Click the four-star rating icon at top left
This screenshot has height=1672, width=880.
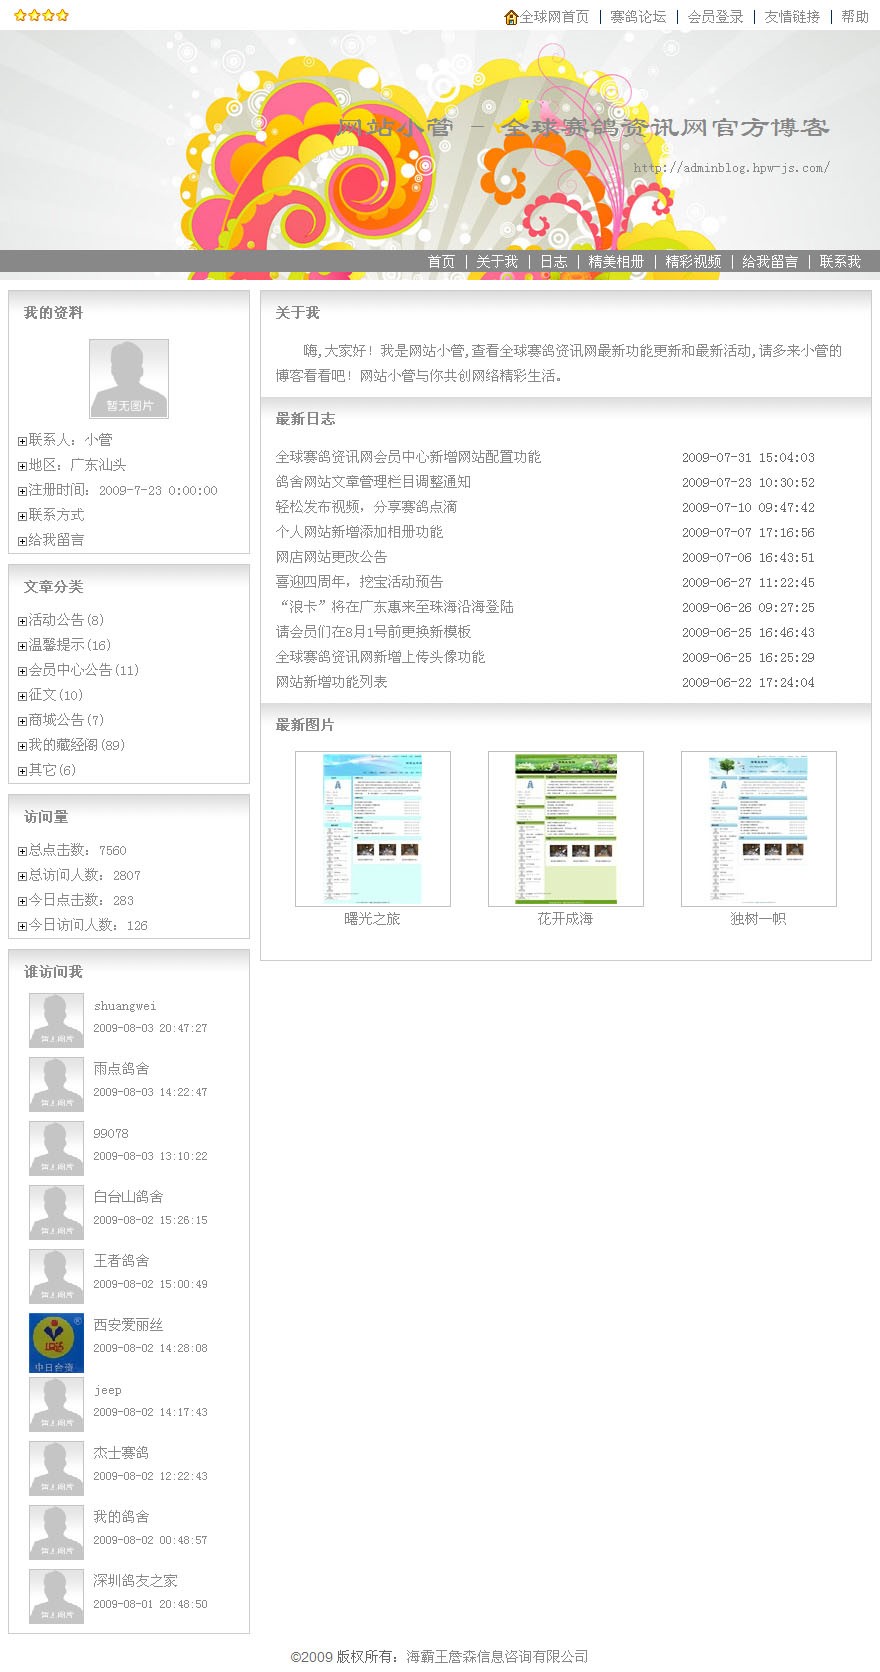coord(41,15)
